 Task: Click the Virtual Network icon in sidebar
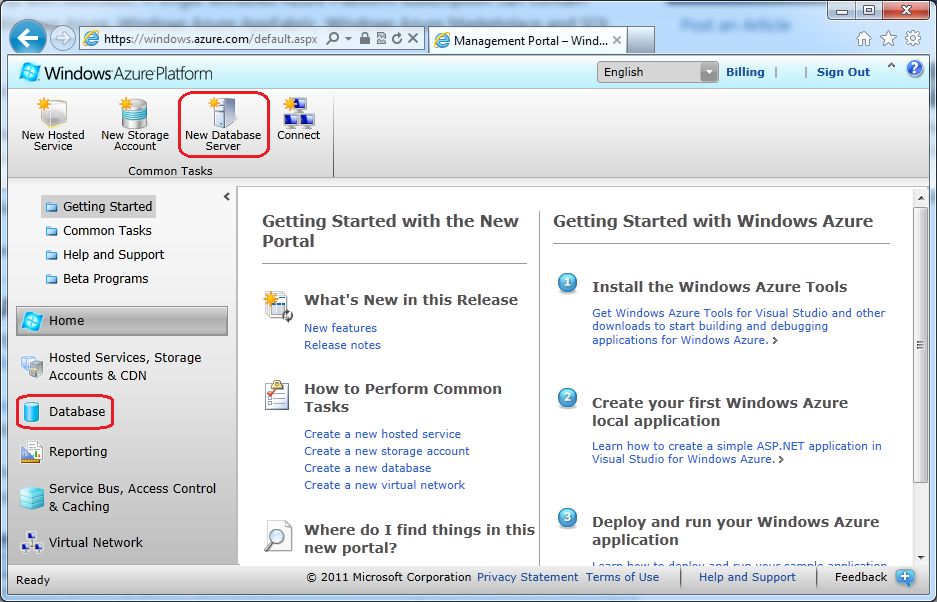tap(31, 543)
